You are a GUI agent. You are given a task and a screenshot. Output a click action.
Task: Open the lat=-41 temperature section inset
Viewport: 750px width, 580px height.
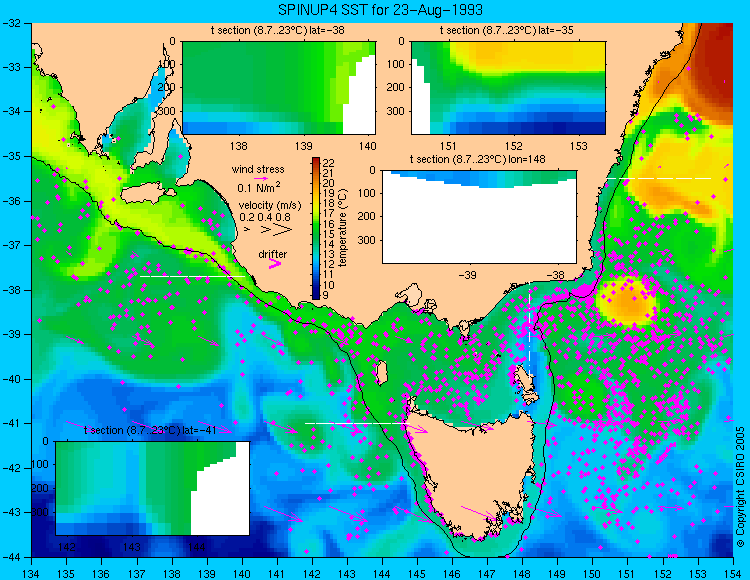click(x=153, y=488)
